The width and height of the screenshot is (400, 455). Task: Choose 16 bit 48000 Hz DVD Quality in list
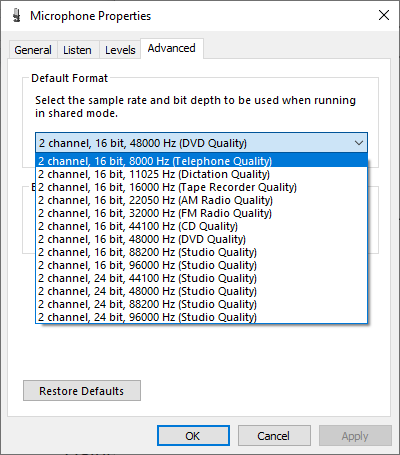[x=201, y=239]
